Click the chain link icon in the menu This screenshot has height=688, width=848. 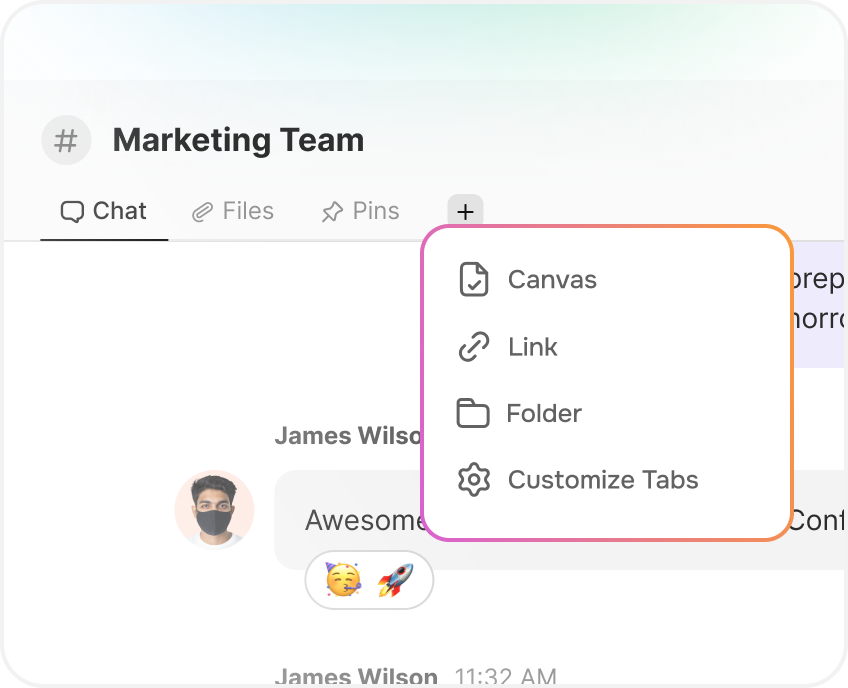point(473,347)
